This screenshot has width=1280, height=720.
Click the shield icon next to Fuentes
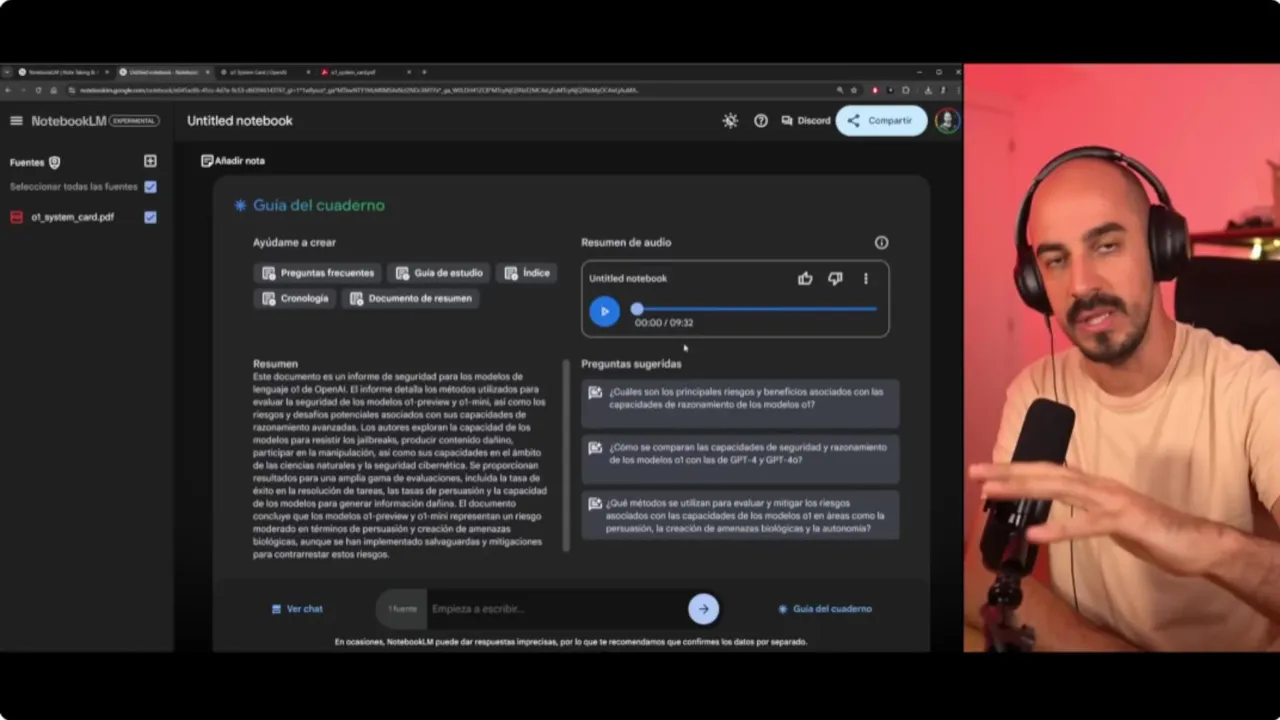[55, 162]
